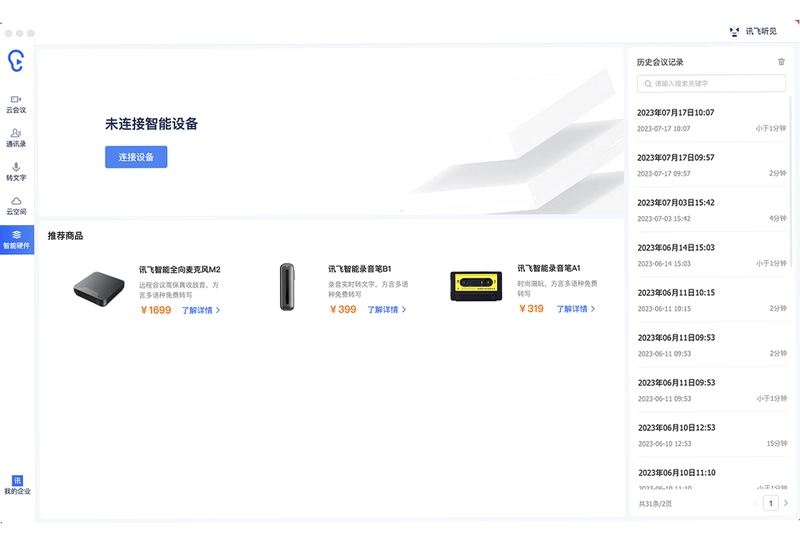Focus the 请输入搜索关键字 search field
The image size is (800, 543).
point(711,84)
